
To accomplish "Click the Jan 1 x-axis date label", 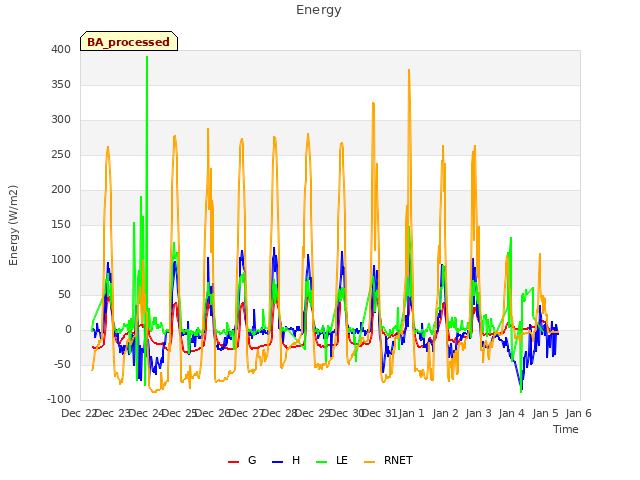I will (412, 413).
